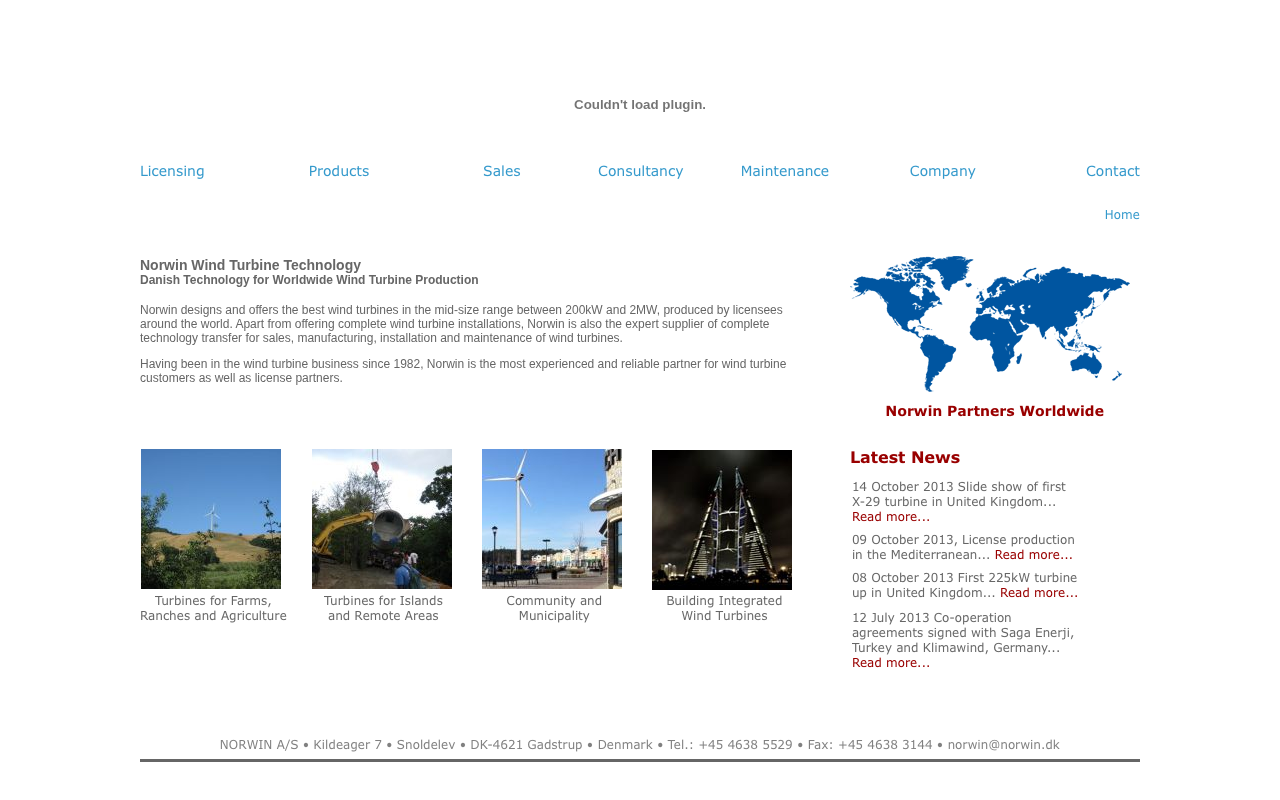The image size is (1280, 800).
Task: Read more on the 14 October 2013 X-29 slide show
Action: point(891,517)
